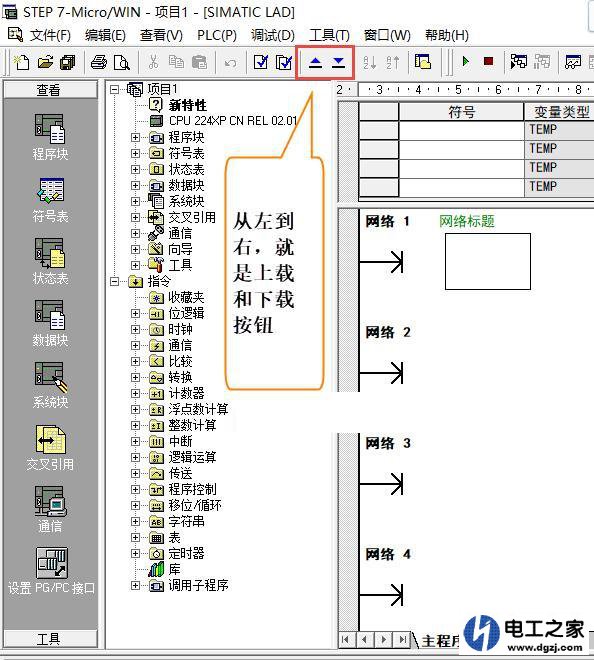Click the Cut scissors icon
The width and height of the screenshot is (594, 660).
tap(153, 63)
